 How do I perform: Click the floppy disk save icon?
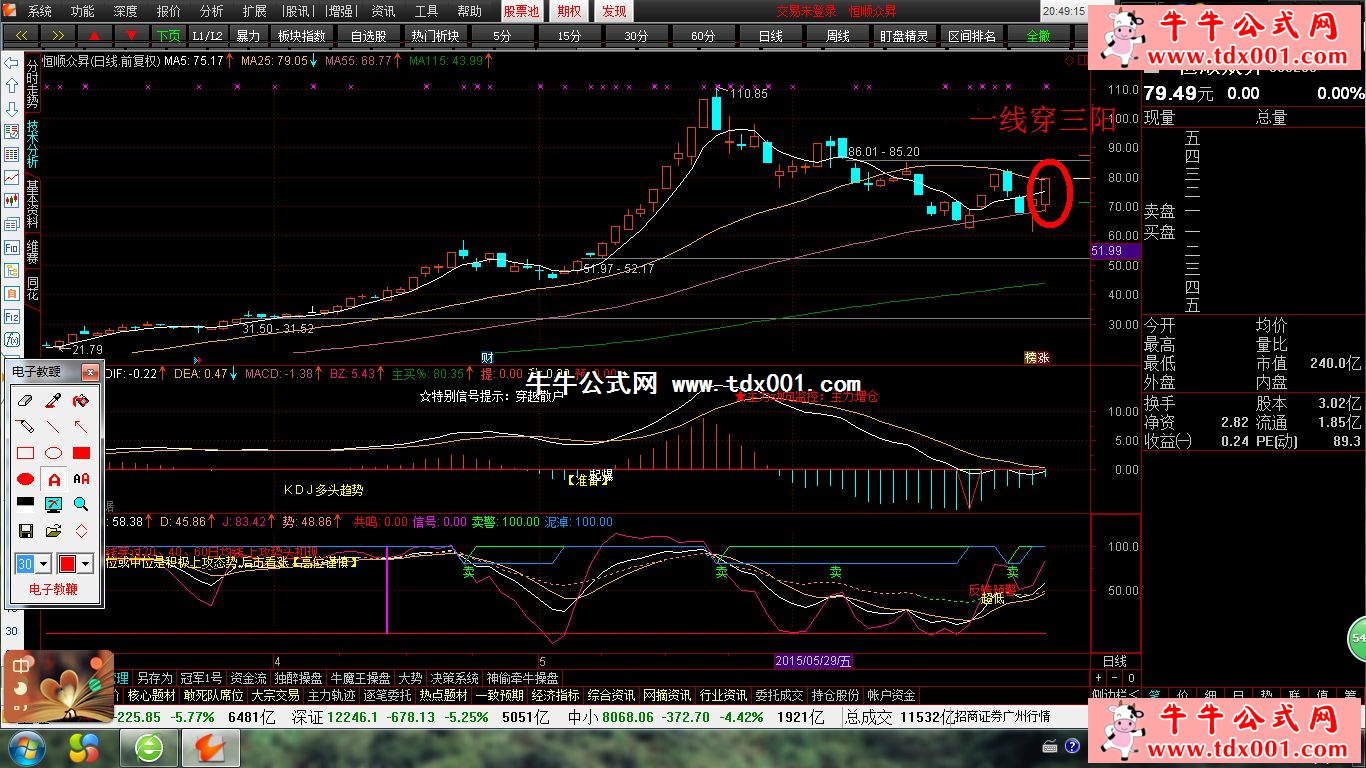pos(26,530)
